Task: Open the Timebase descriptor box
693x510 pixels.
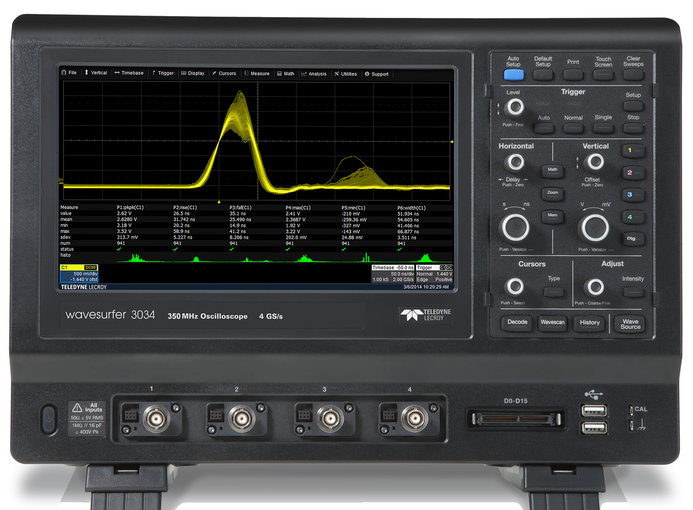Action: pyautogui.click(x=393, y=274)
